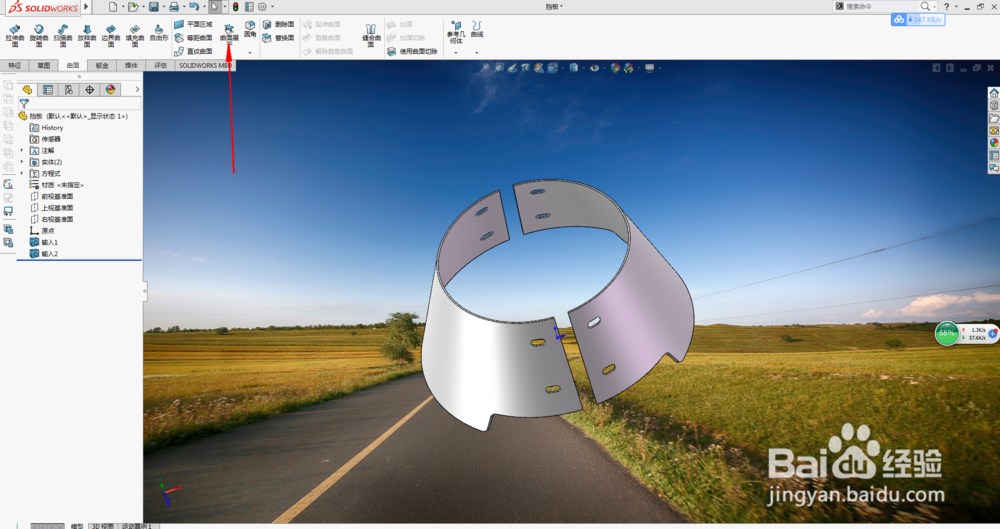Click the Print icon

tap(174, 7)
